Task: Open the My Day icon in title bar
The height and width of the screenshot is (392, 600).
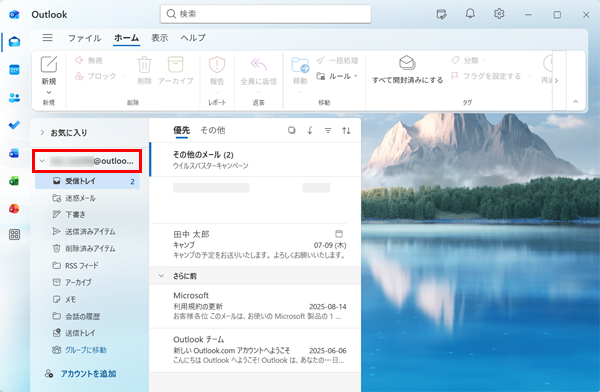Action: tap(442, 15)
